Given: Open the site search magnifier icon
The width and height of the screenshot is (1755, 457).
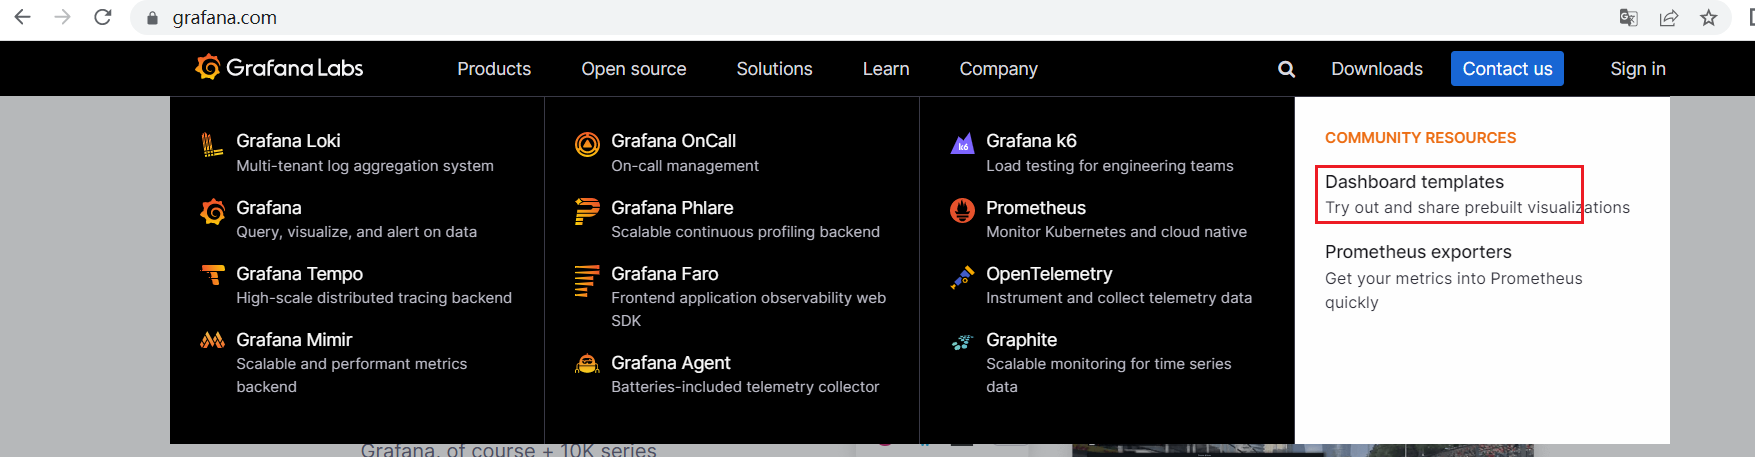Looking at the screenshot, I should 1287,69.
